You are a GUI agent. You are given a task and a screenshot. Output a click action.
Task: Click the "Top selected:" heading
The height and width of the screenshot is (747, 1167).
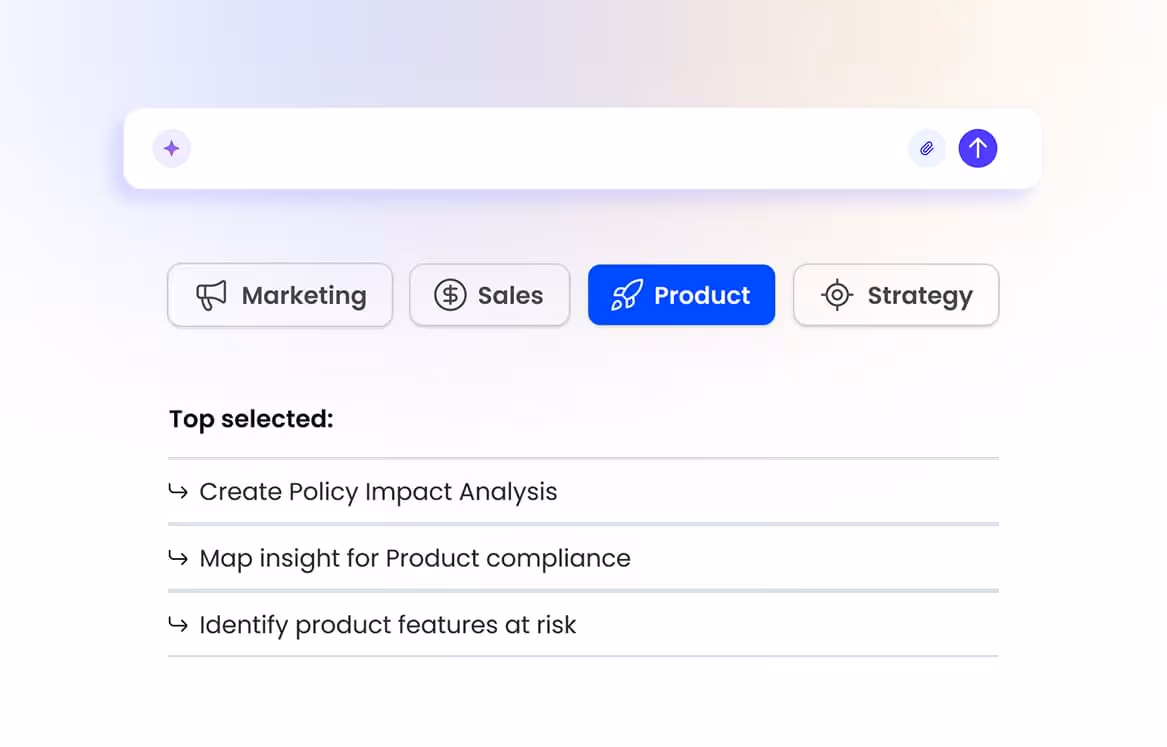pyautogui.click(x=251, y=419)
